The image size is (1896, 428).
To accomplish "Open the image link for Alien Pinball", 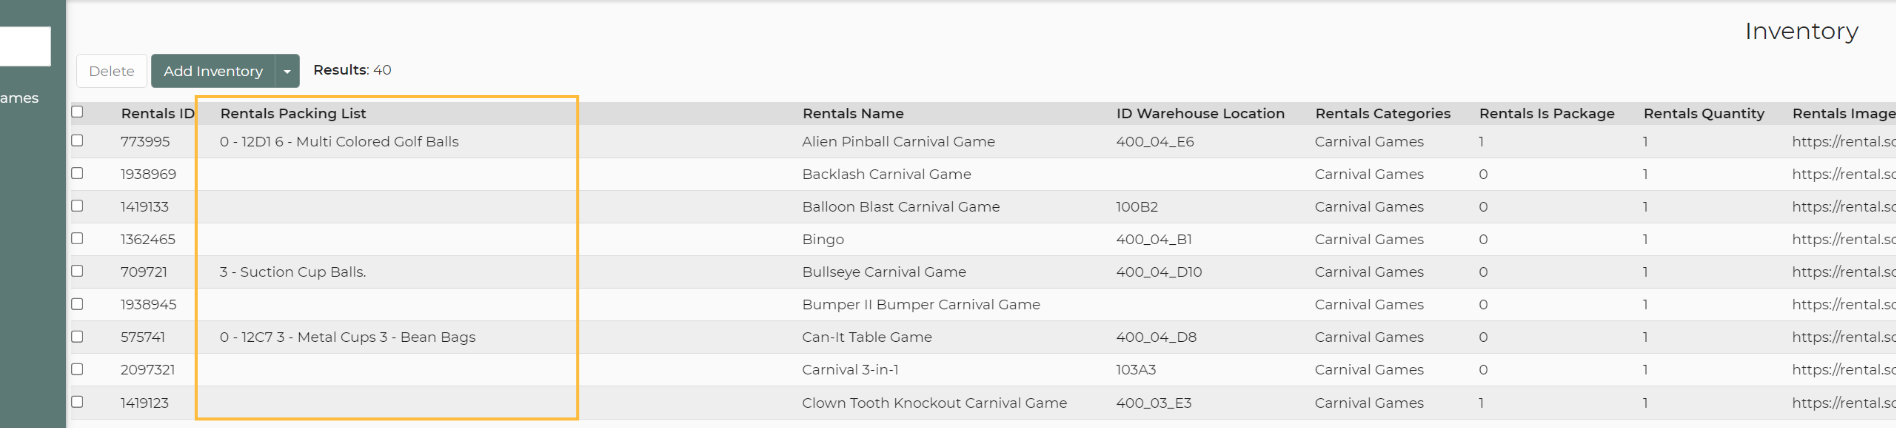I will click(x=1842, y=142).
